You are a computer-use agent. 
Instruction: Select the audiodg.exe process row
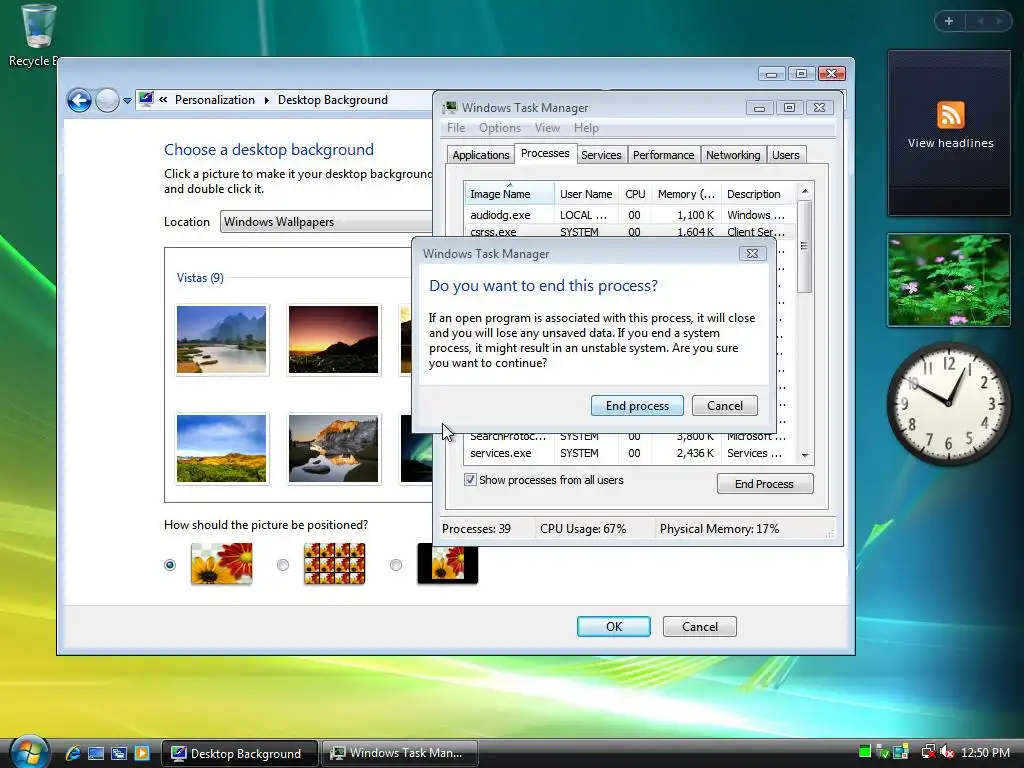pyautogui.click(x=630, y=215)
